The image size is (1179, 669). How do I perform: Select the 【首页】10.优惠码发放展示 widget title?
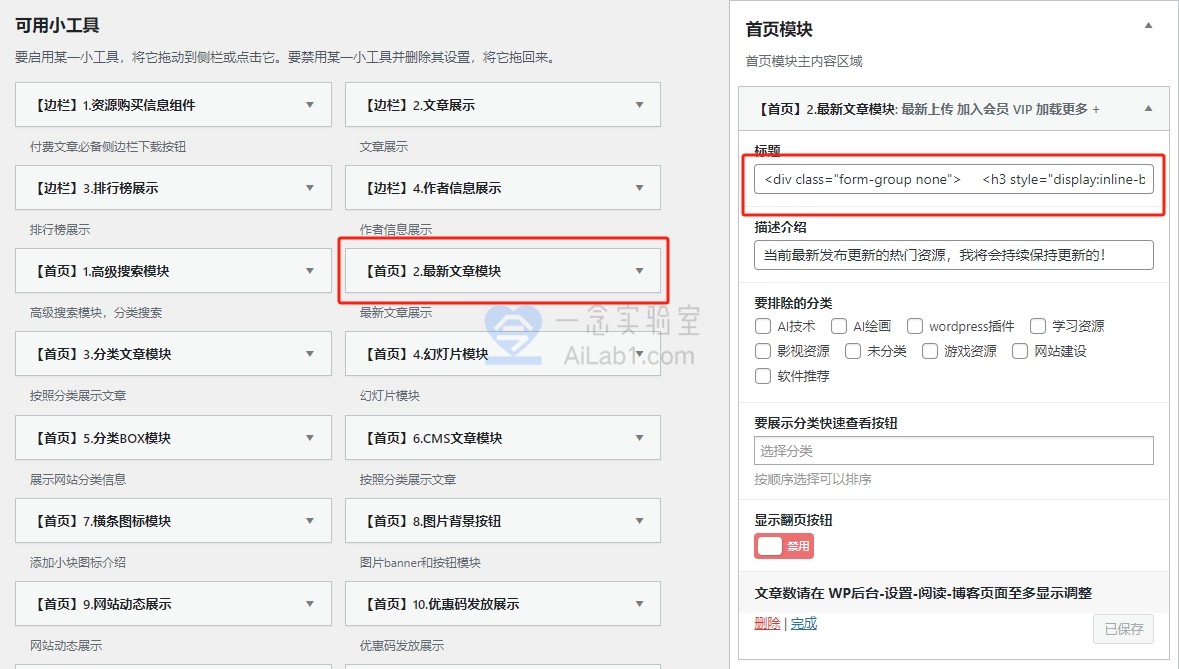[439, 604]
